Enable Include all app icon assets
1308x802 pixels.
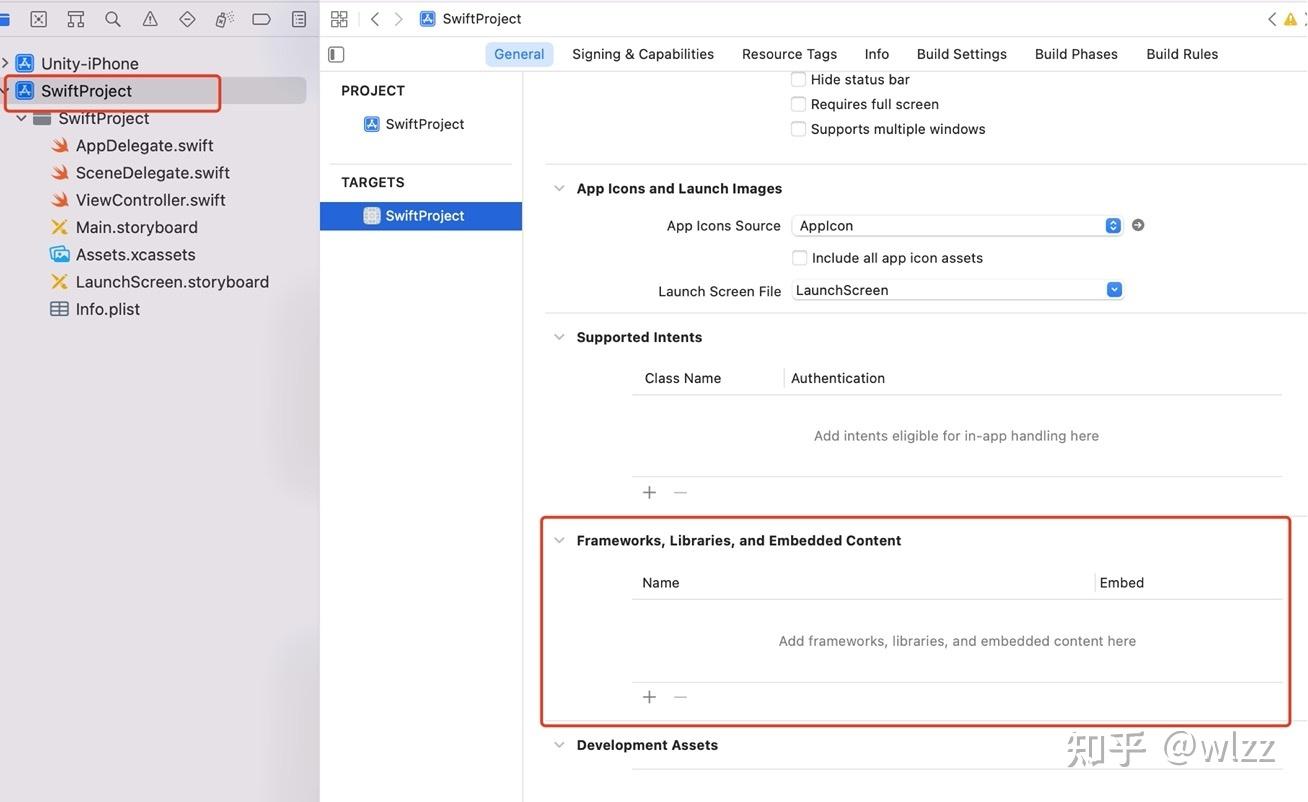[798, 257]
